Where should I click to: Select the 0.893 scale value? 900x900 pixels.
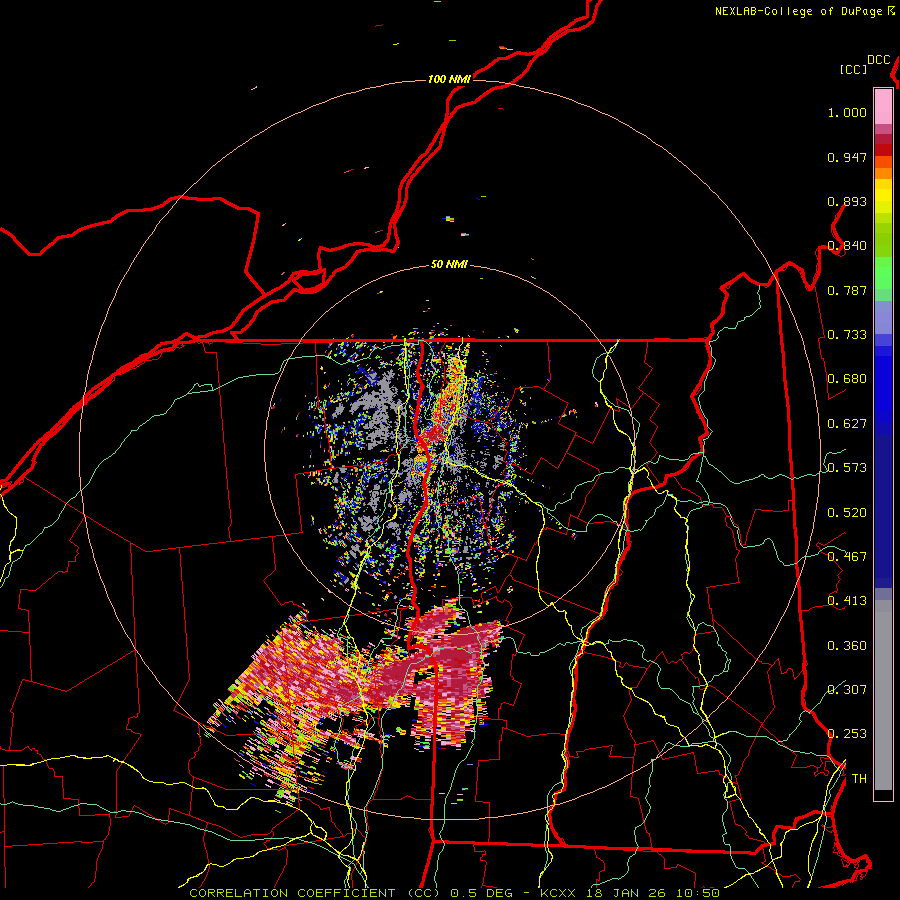pos(847,201)
